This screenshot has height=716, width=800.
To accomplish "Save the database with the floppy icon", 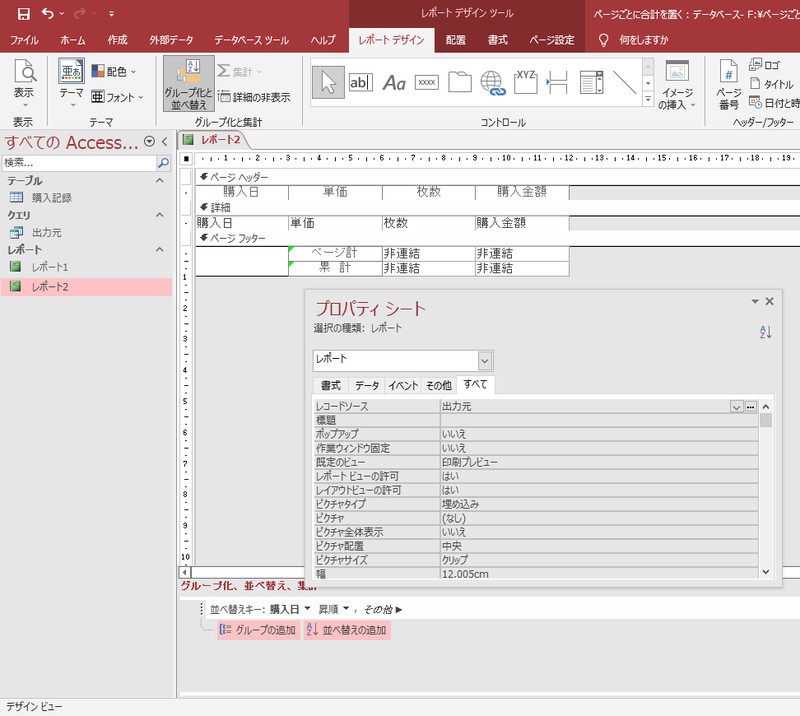I will (x=23, y=14).
